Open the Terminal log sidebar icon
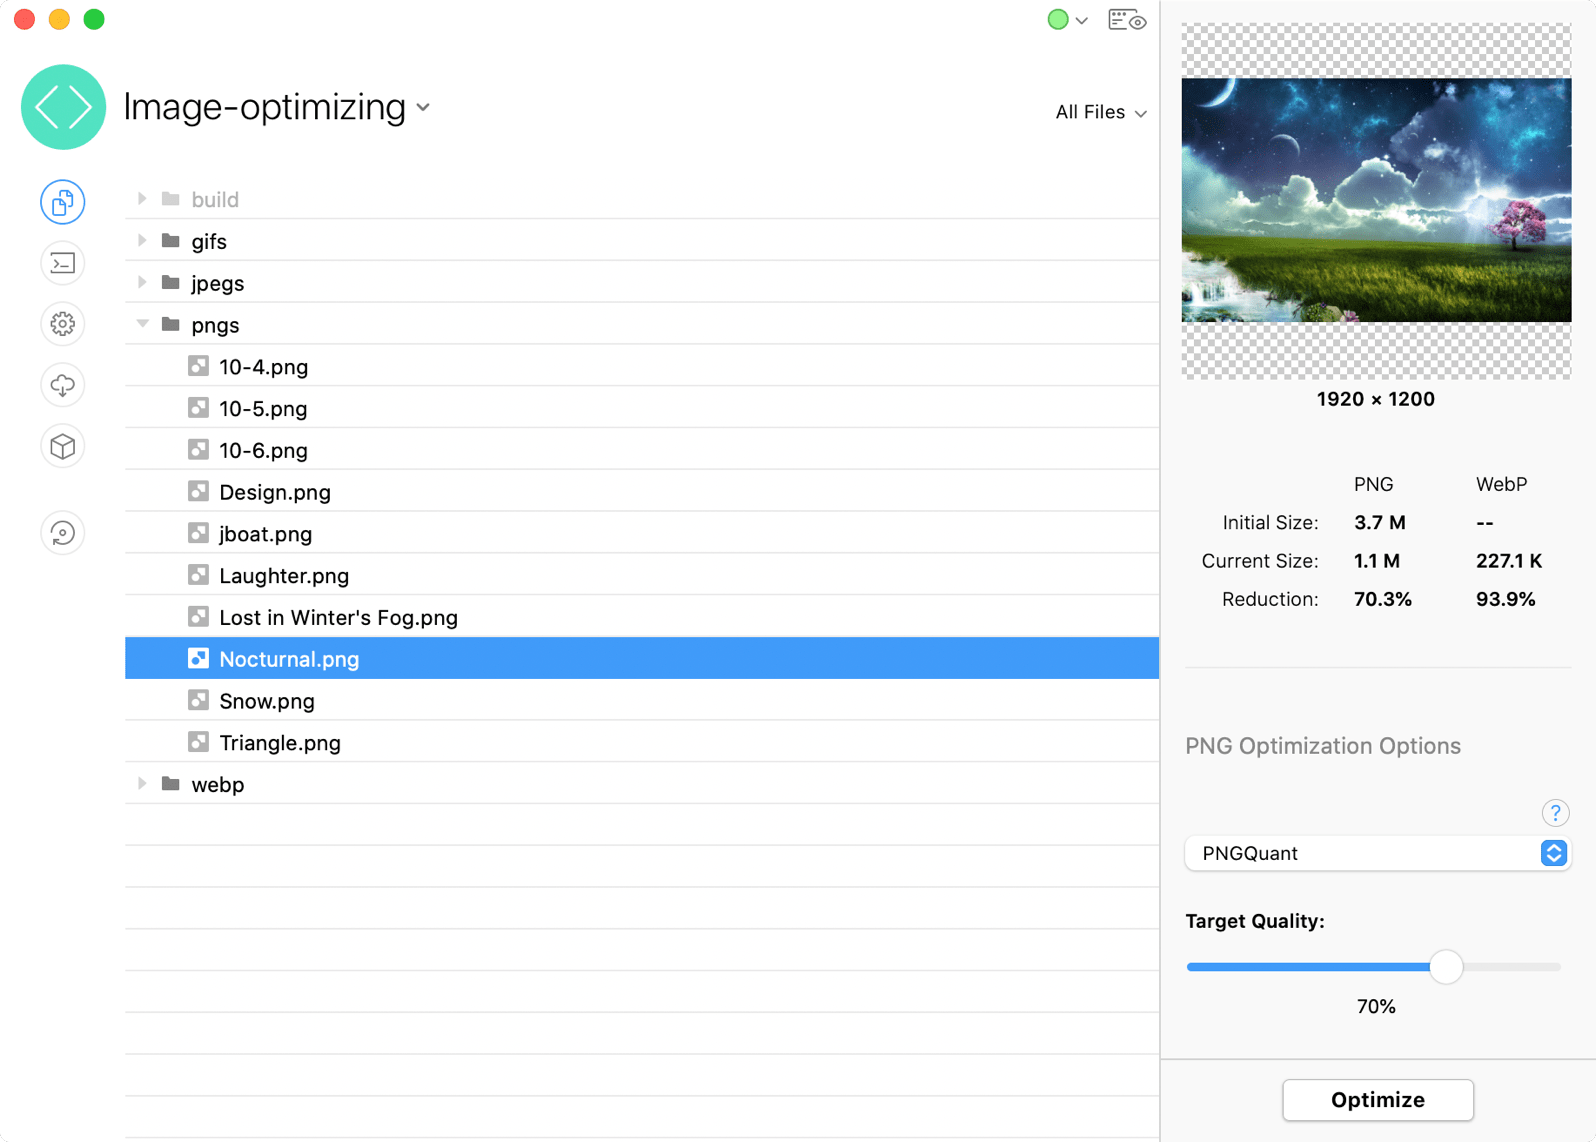This screenshot has height=1142, width=1596. 62,264
